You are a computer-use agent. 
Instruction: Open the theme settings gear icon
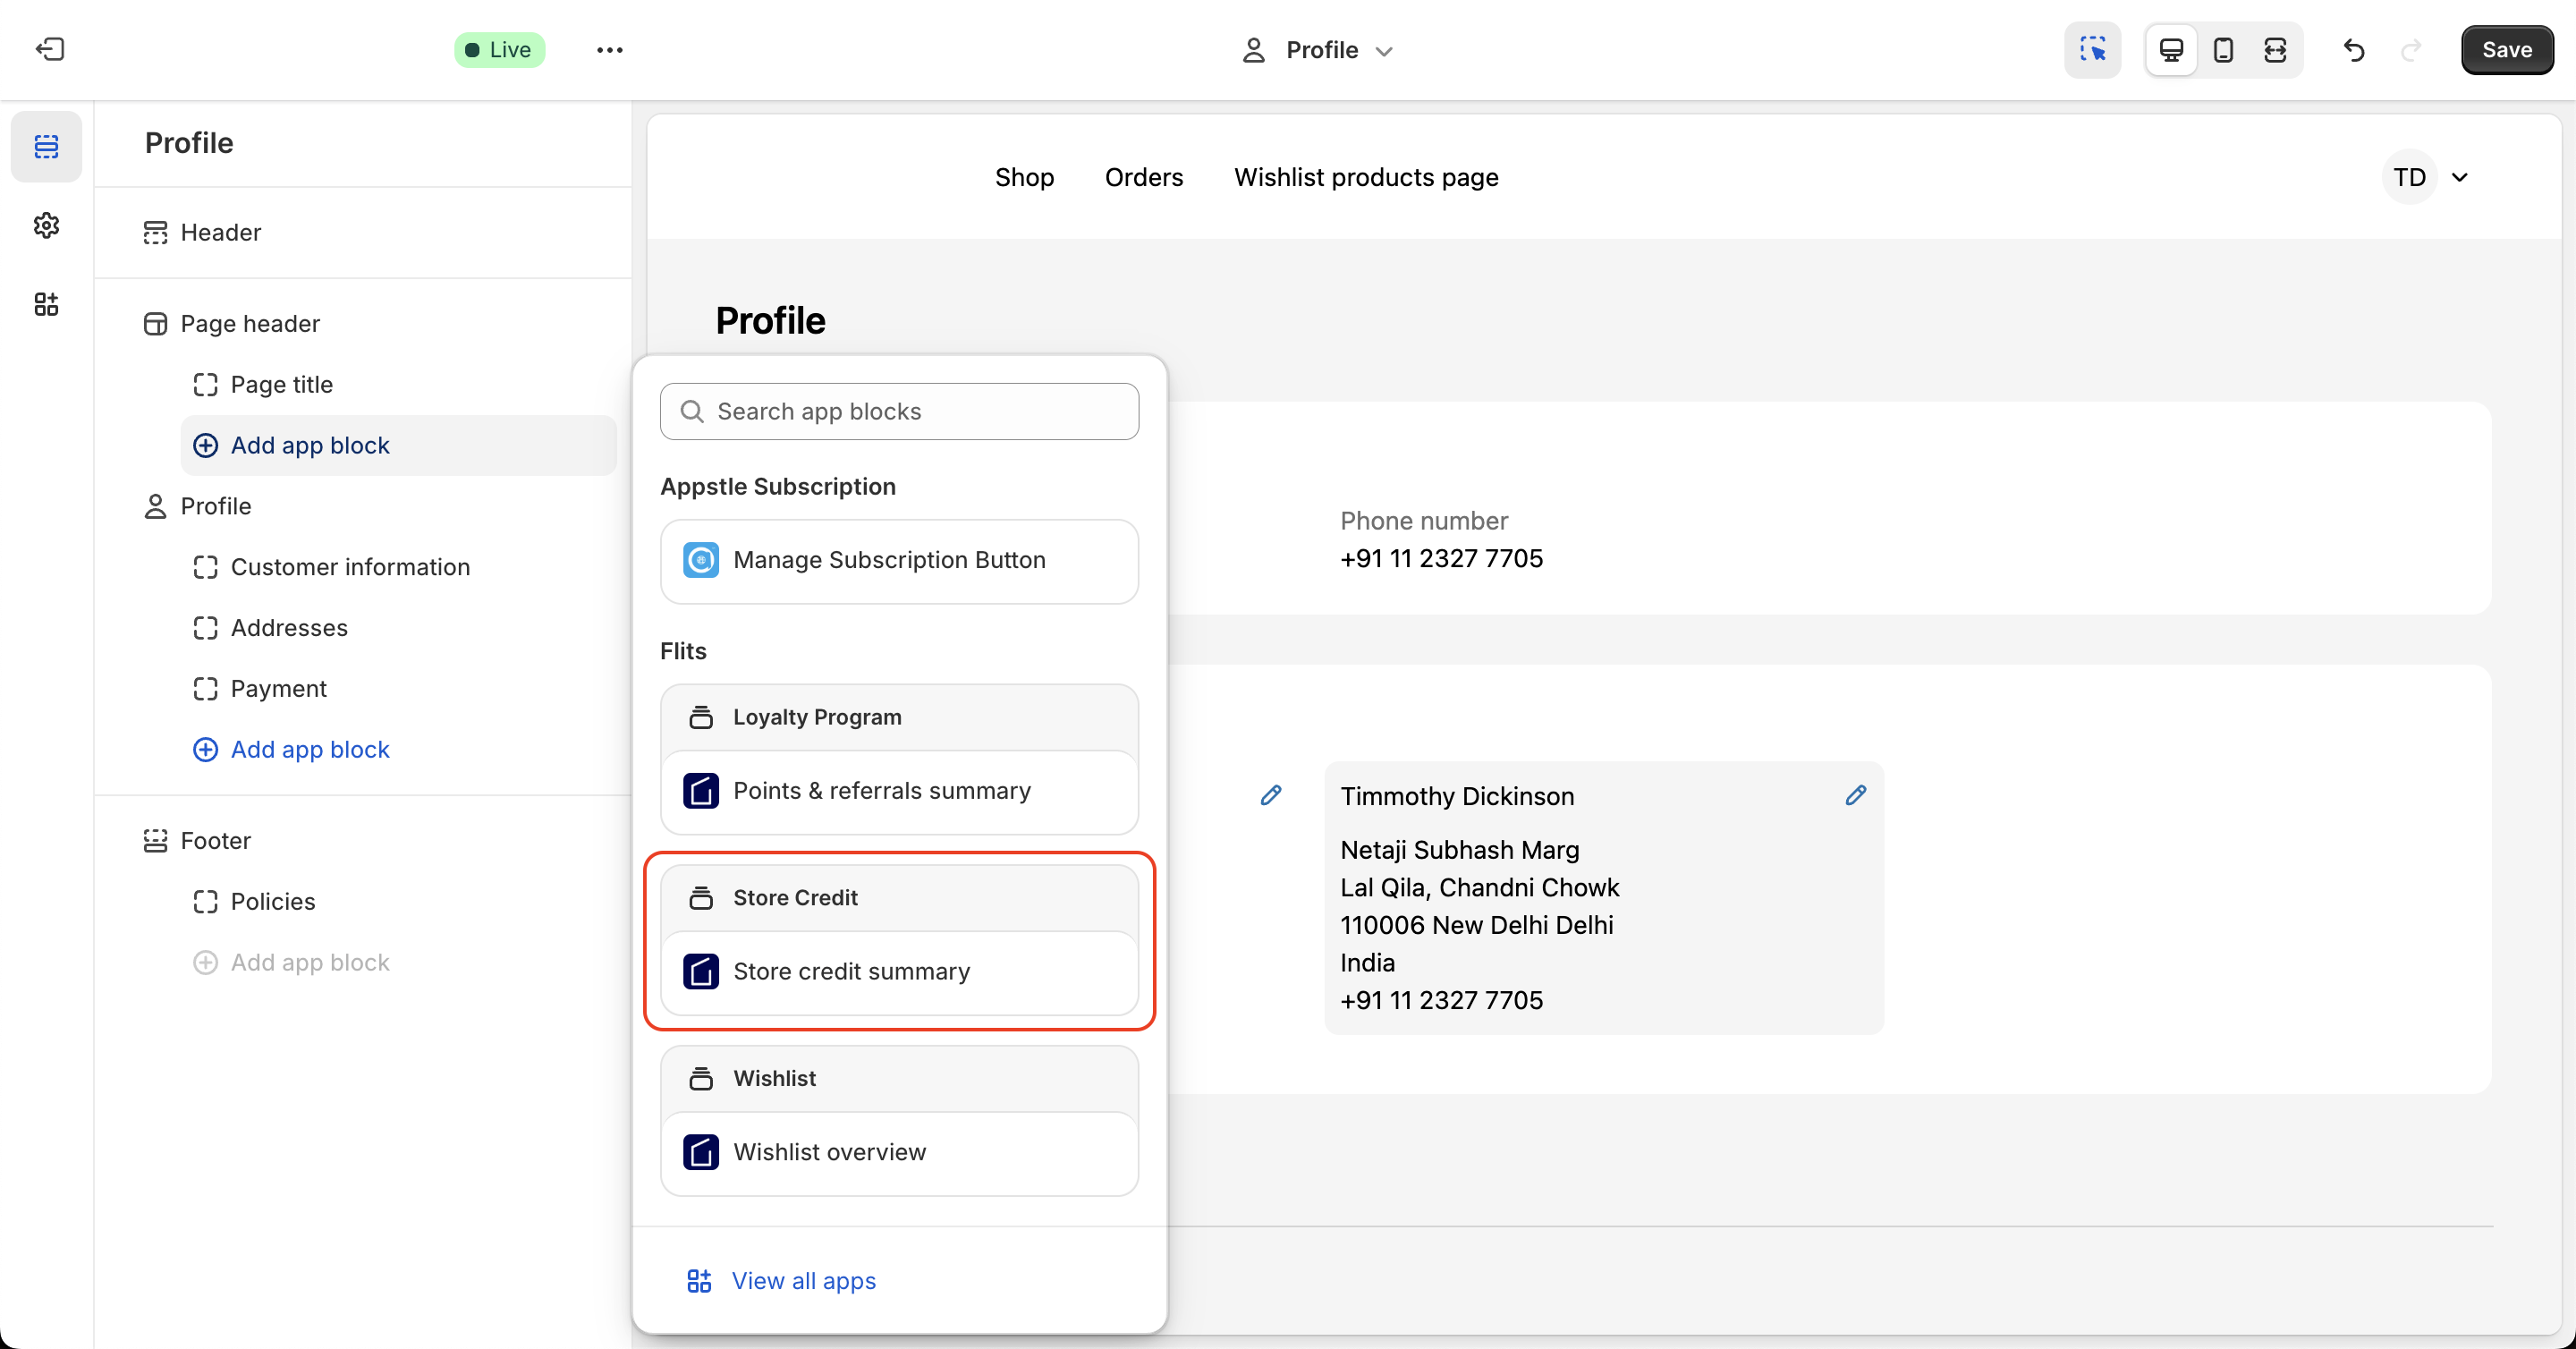pos(46,225)
